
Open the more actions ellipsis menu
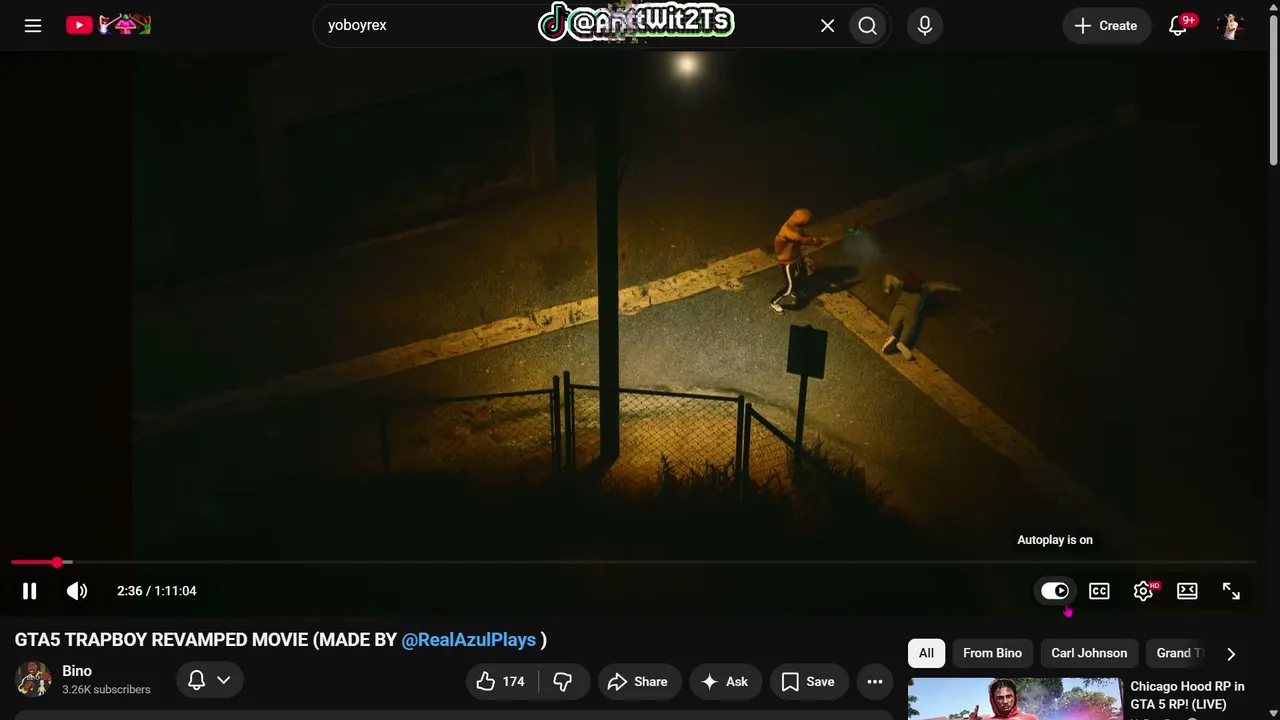coord(875,682)
